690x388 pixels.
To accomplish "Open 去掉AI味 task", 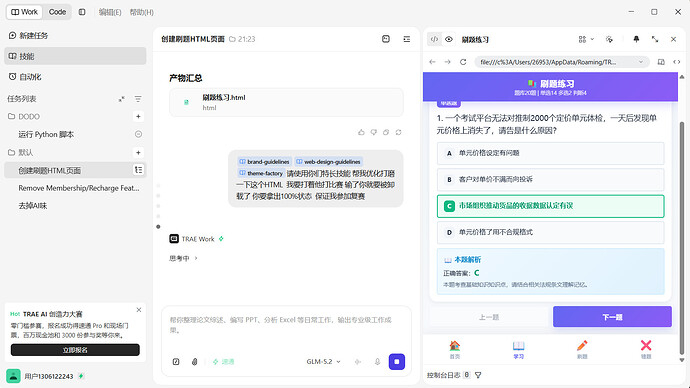I will (33, 205).
